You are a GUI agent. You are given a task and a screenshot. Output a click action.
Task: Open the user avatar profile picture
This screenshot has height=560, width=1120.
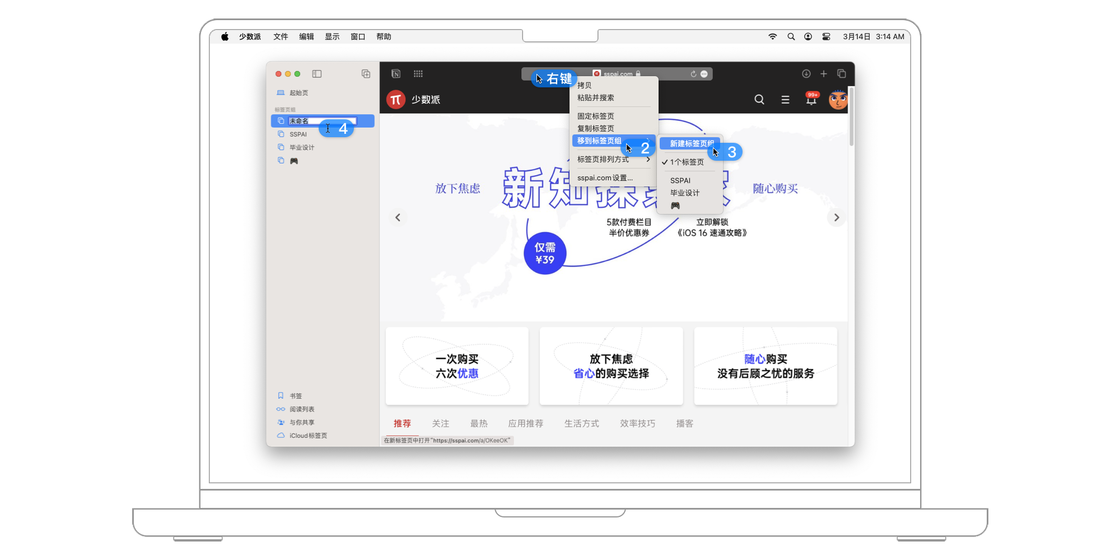(x=838, y=99)
